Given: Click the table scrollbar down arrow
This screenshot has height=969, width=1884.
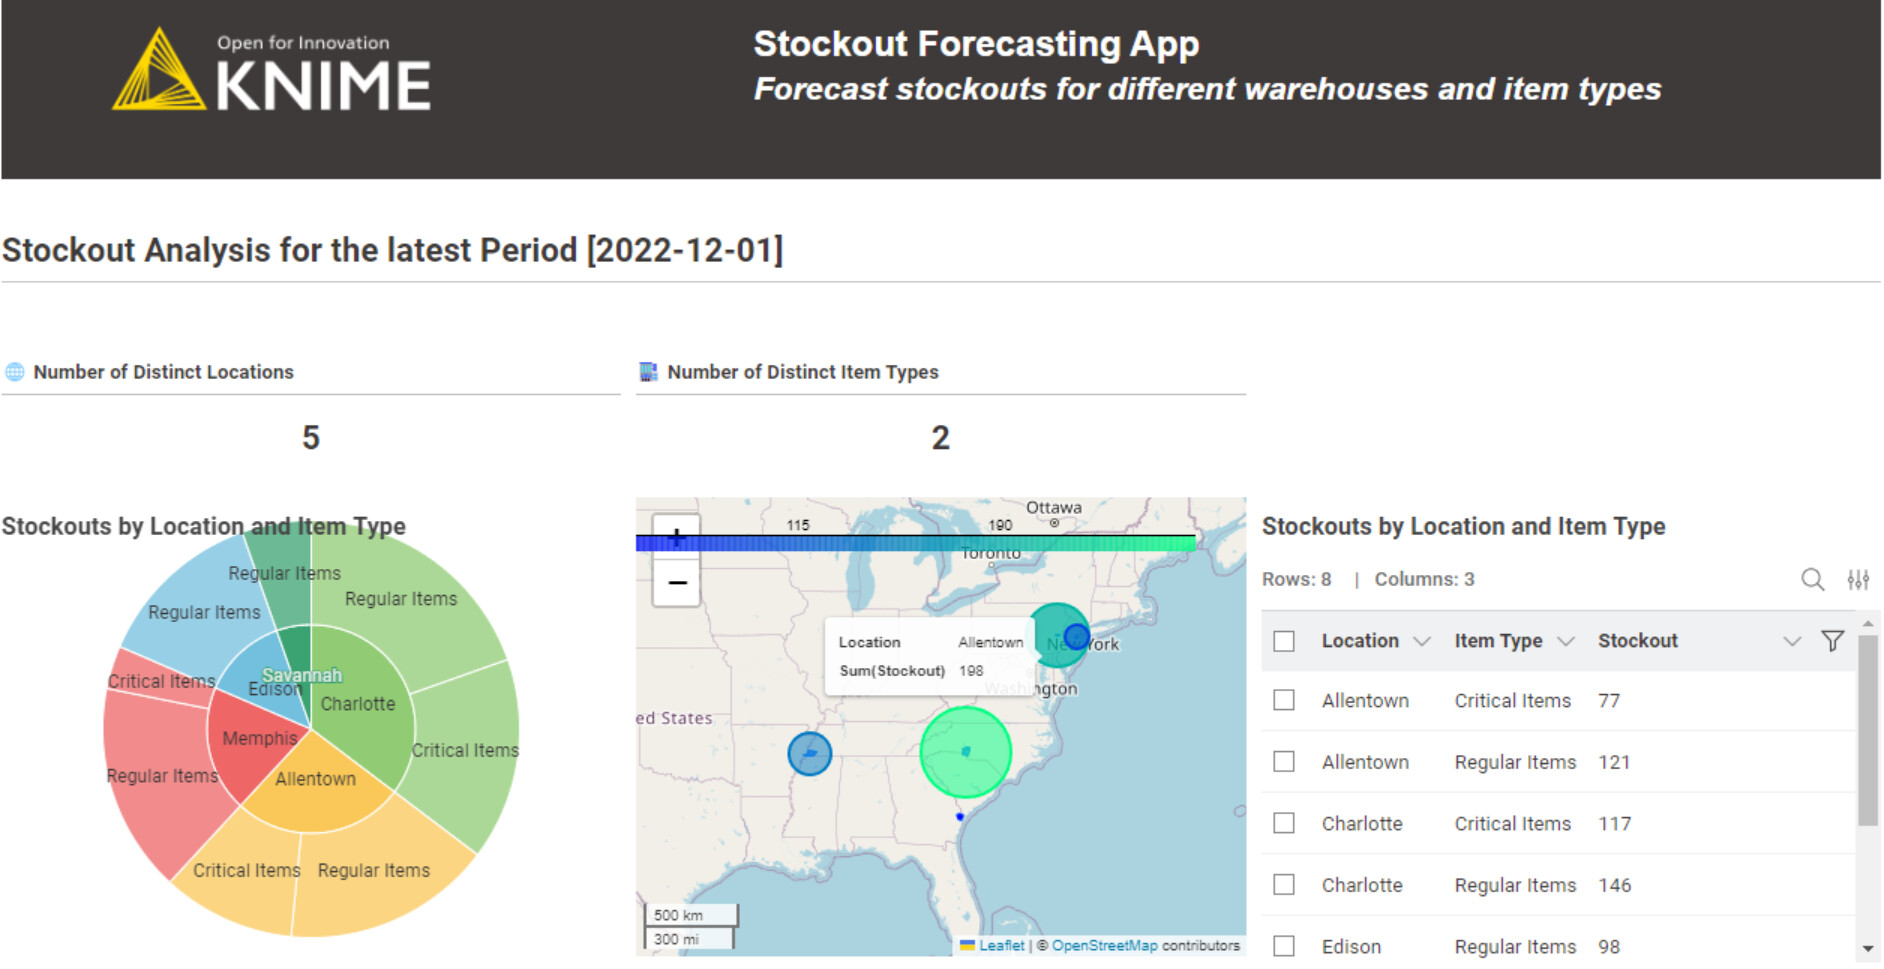Looking at the screenshot, I should [1867, 948].
